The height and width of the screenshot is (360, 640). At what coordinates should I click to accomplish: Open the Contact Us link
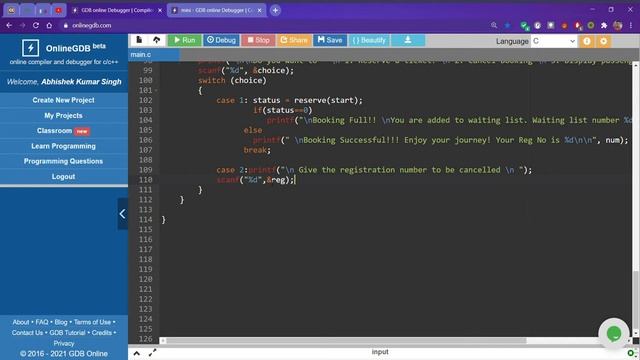click(x=27, y=333)
